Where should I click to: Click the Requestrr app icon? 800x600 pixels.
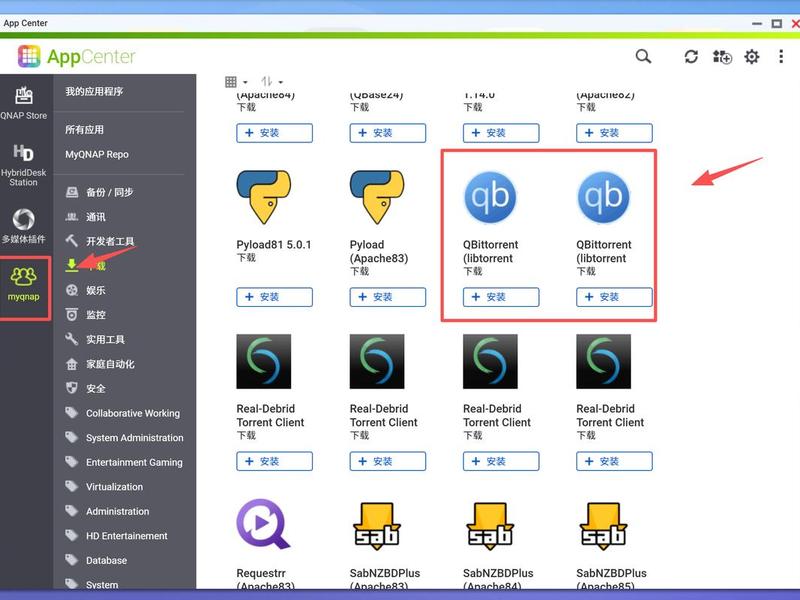coord(264,524)
